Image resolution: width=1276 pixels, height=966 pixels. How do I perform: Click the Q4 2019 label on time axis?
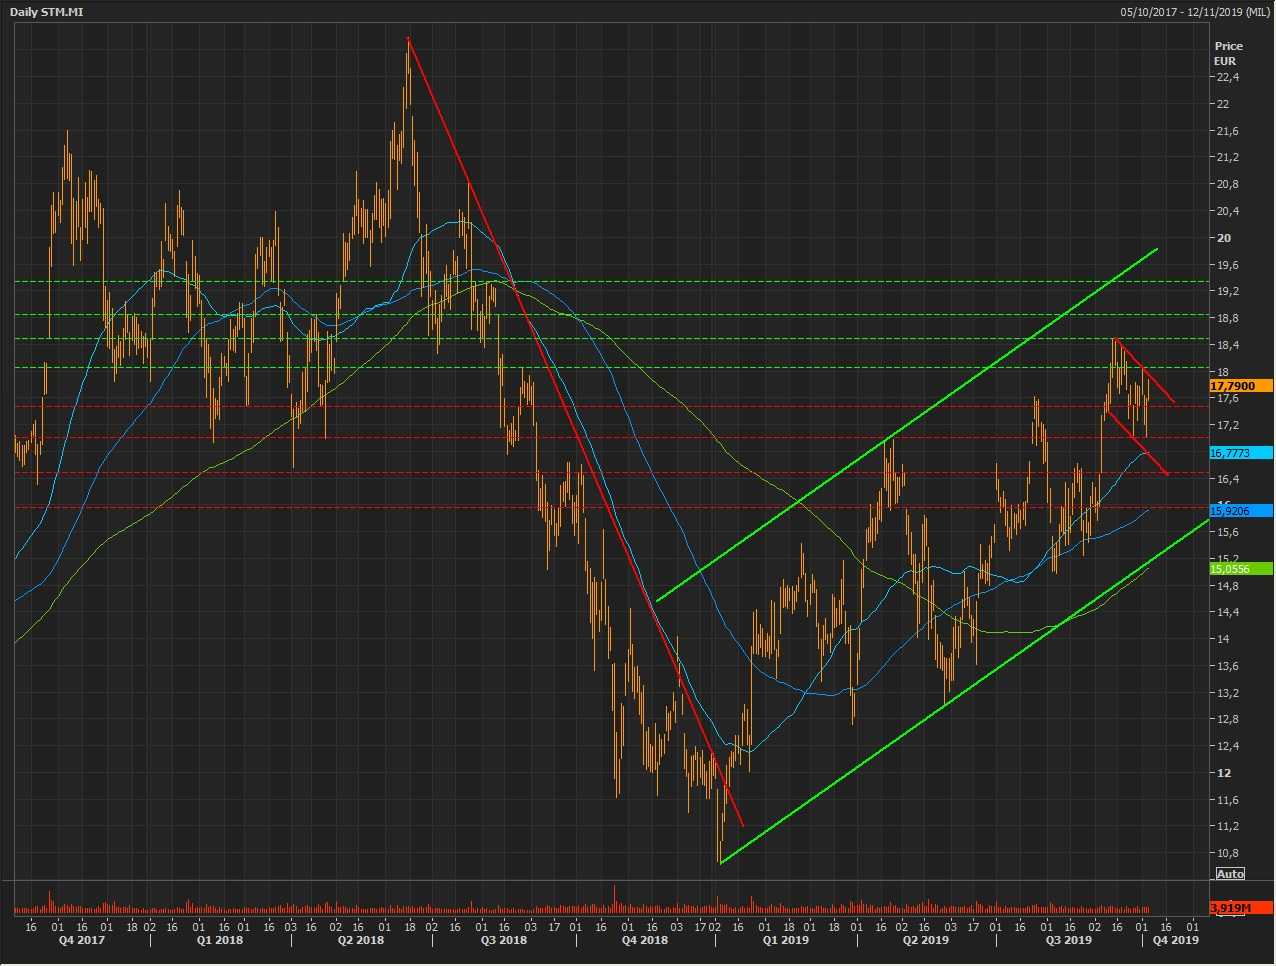tap(1175, 940)
